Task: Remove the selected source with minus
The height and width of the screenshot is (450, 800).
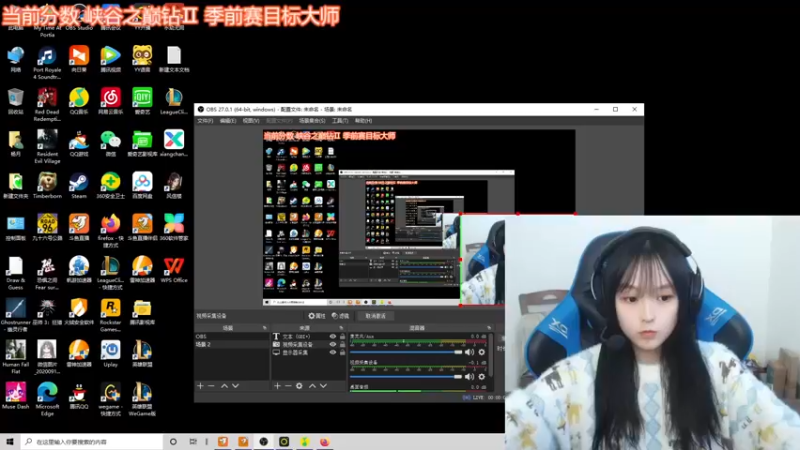Action: (288, 386)
